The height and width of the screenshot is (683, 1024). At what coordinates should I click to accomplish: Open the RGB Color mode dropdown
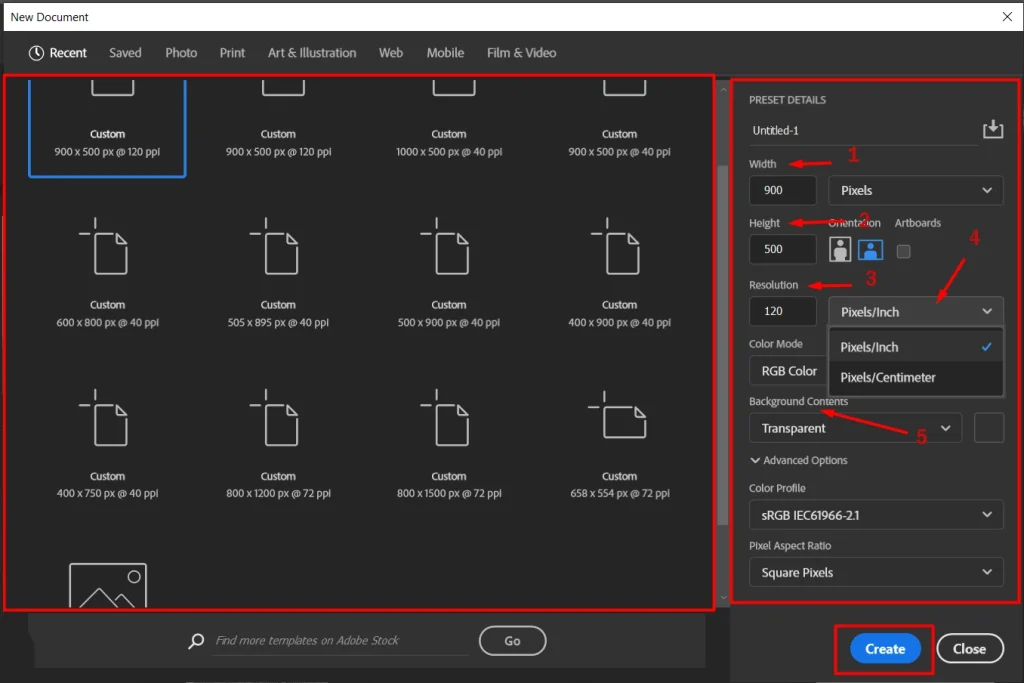coord(788,371)
